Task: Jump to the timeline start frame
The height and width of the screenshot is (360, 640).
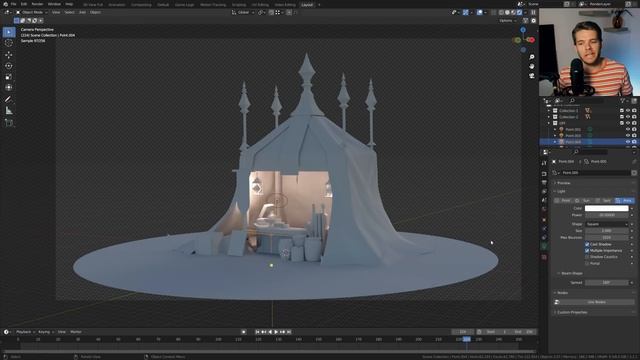Action: pos(257,332)
